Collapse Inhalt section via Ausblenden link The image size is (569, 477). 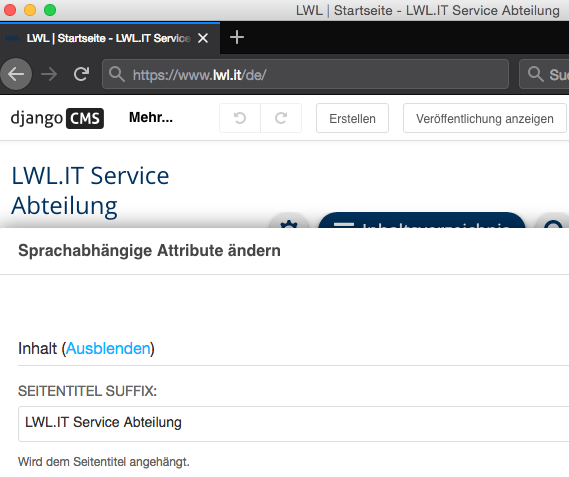click(x=108, y=348)
